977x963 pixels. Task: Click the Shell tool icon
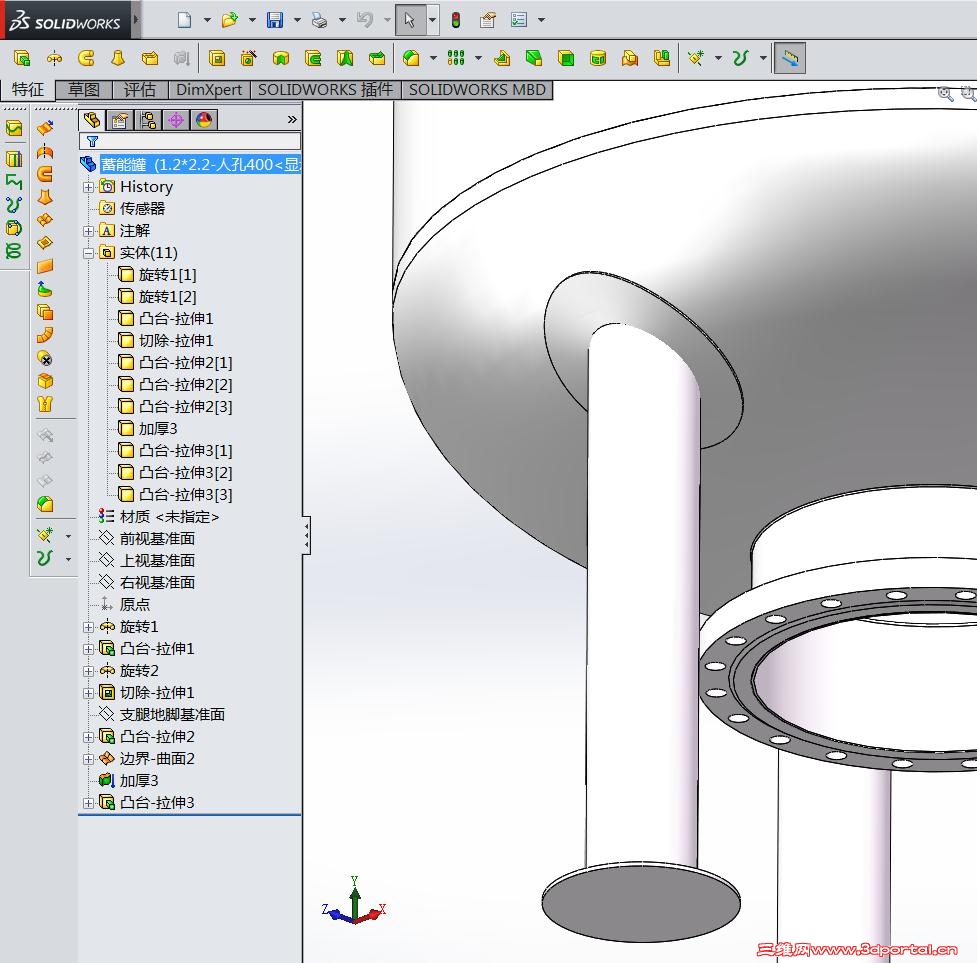point(566,58)
